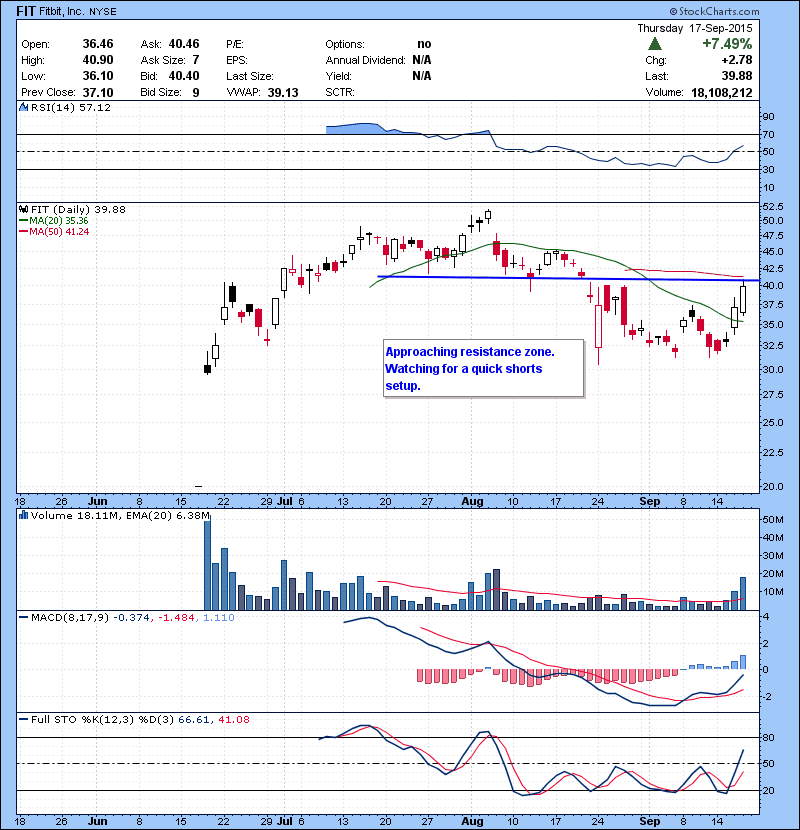Click the Sep label on price axis
Viewport: 800px width, 830px height.
tap(650, 501)
